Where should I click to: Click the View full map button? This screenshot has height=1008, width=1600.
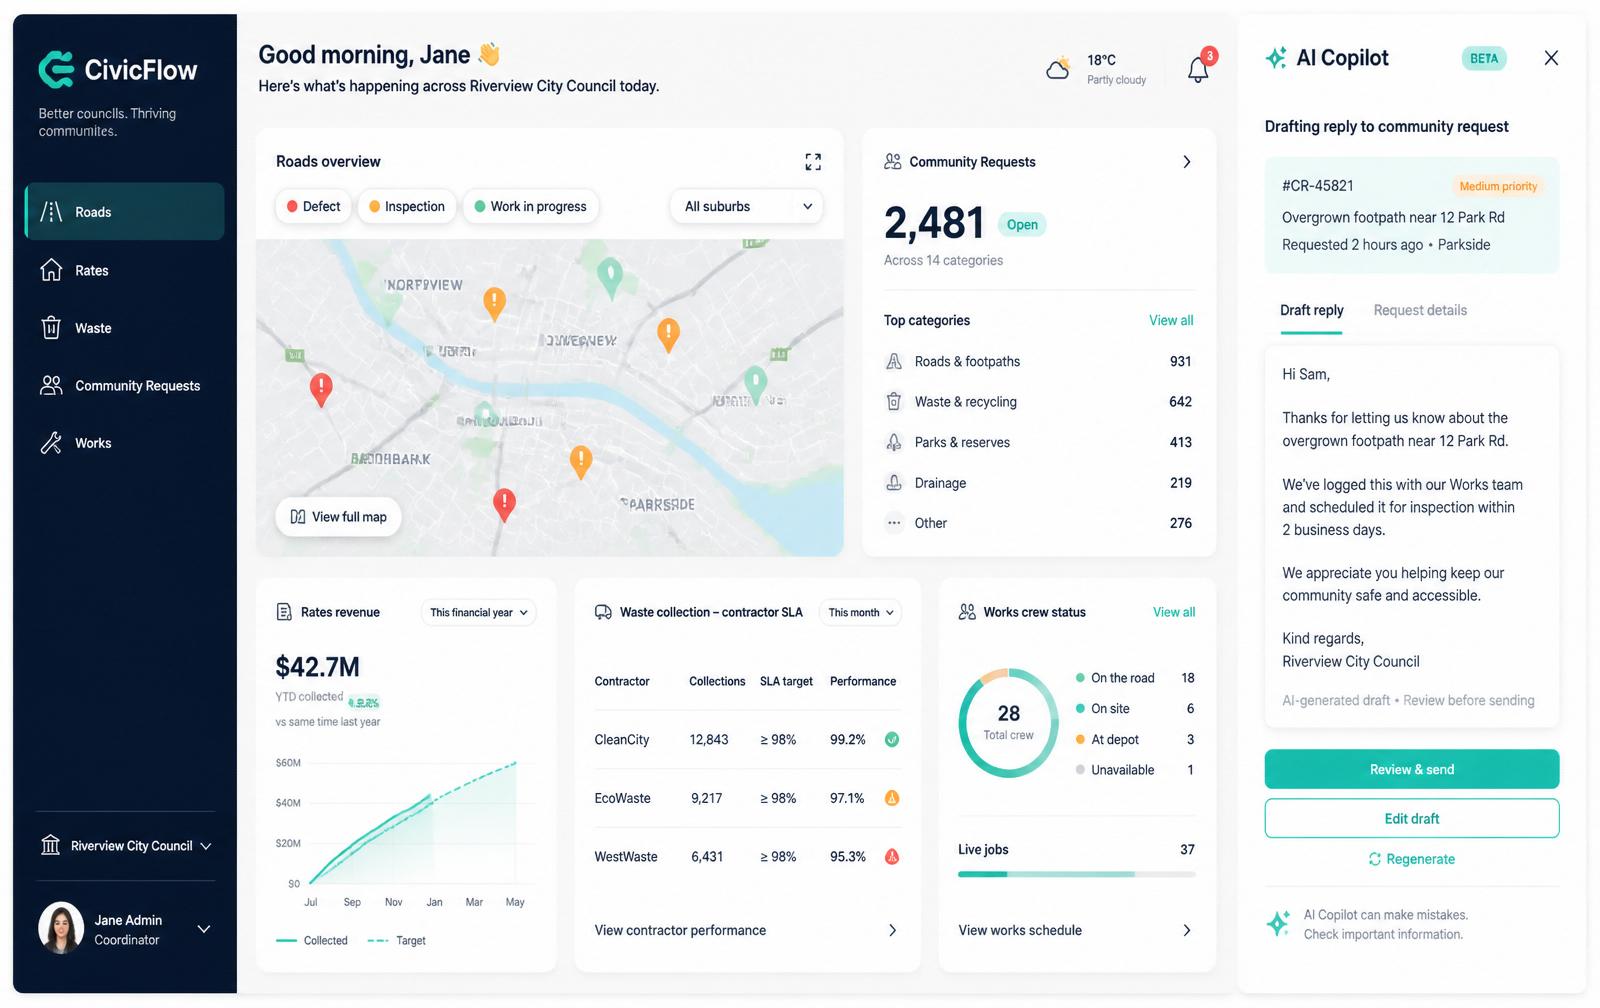(x=338, y=517)
